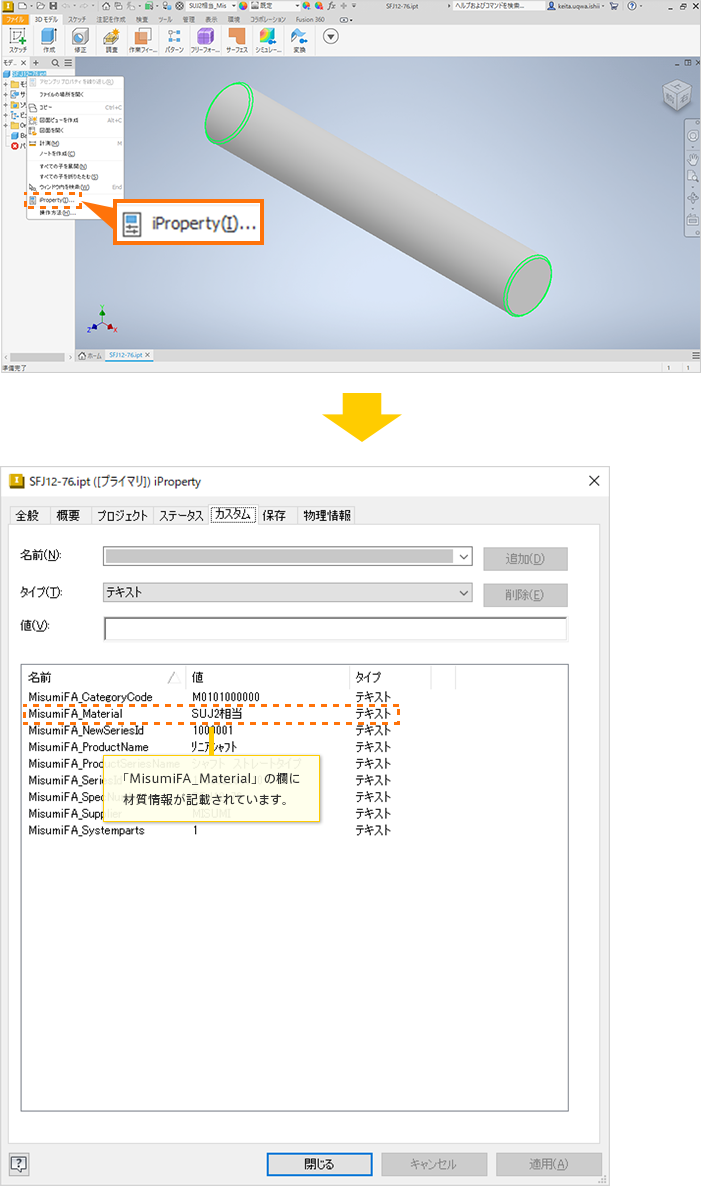Open the サーフェス (Surface) tool

click(x=236, y=38)
